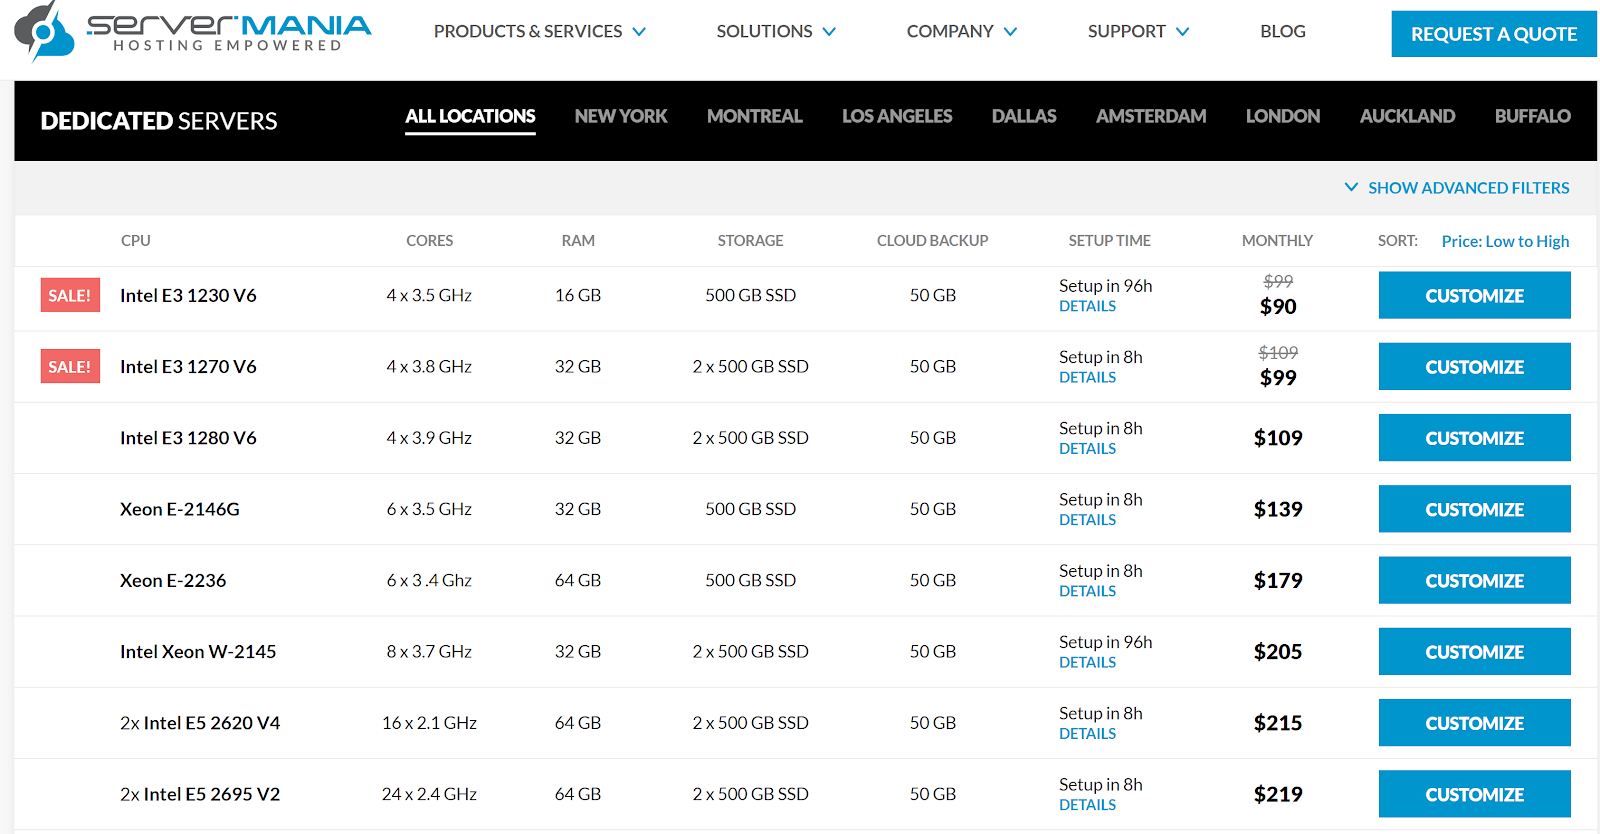The height and width of the screenshot is (834, 1600).
Task: Switch to New York location tab
Action: [x=621, y=117]
